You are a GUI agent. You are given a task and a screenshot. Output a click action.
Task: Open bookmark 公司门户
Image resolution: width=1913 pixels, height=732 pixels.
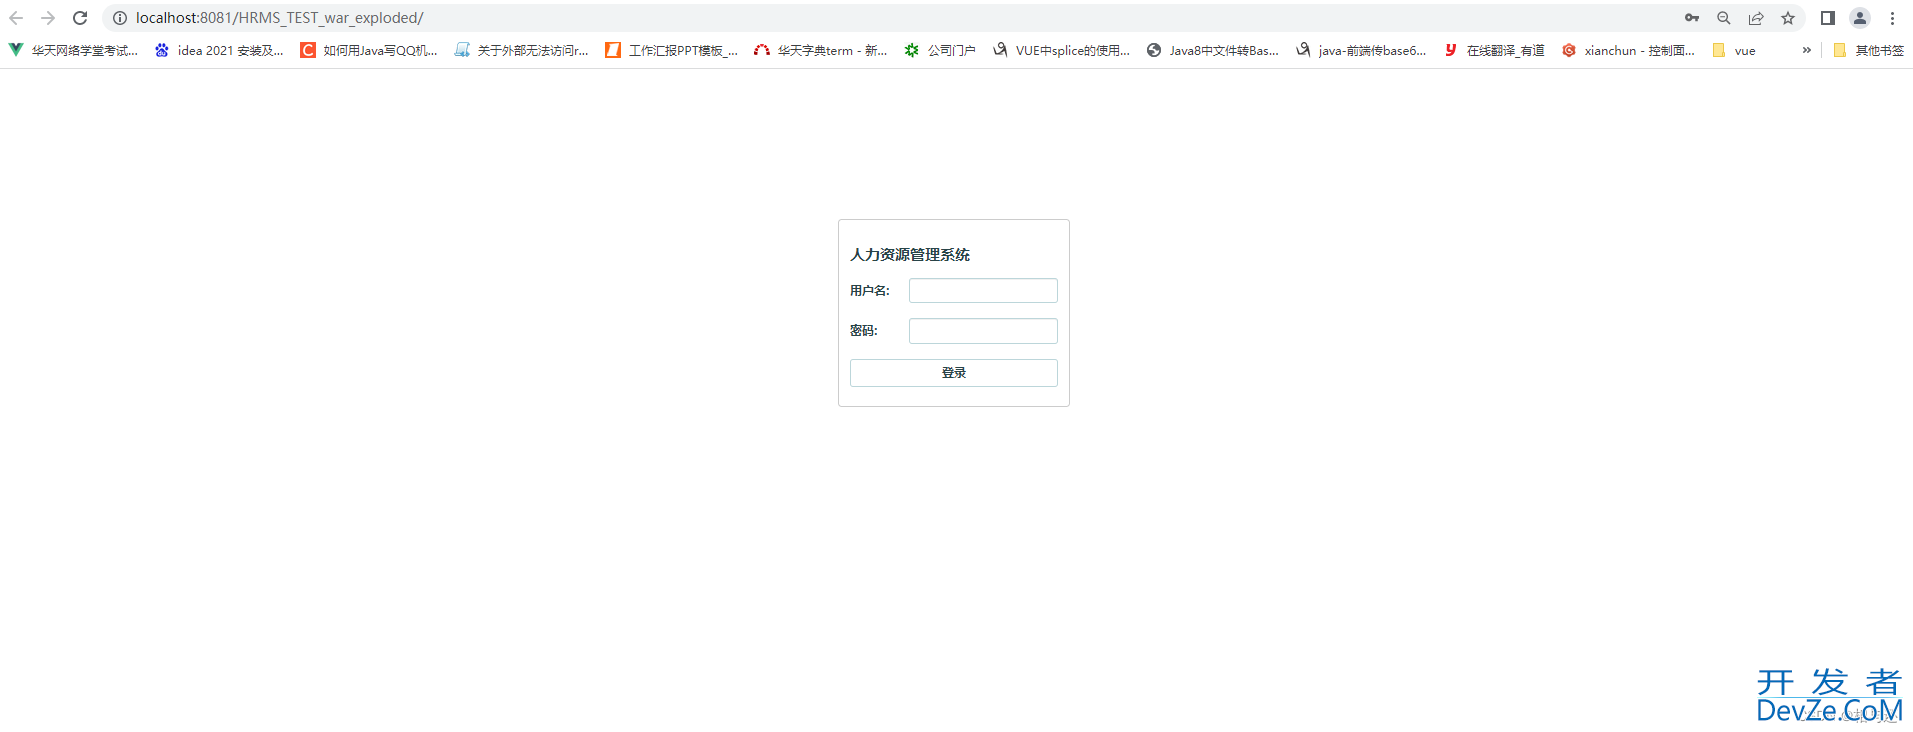click(939, 50)
